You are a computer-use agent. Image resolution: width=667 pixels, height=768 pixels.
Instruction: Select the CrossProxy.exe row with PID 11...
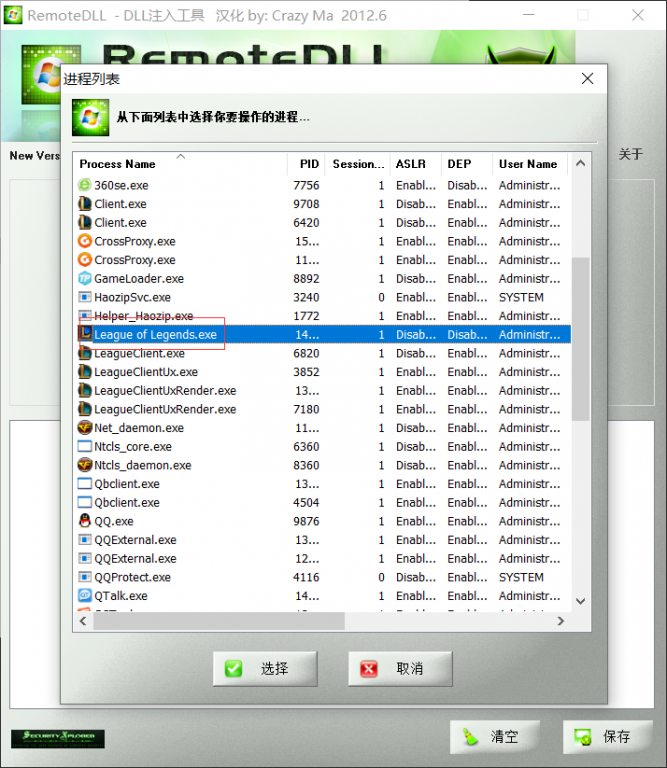[x=322, y=260]
